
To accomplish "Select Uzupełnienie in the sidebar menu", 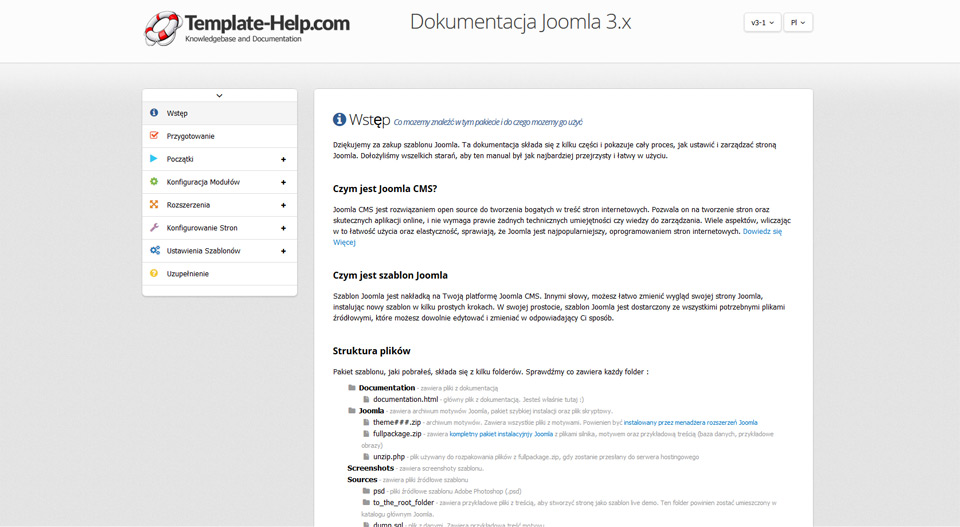I will tap(220, 274).
